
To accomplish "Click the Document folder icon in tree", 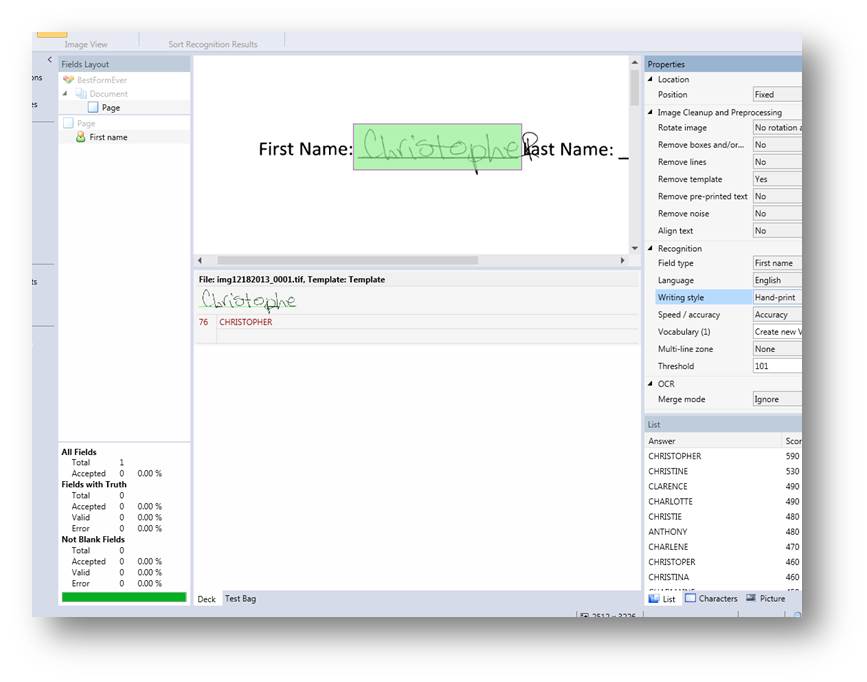I will pyautogui.click(x=81, y=94).
